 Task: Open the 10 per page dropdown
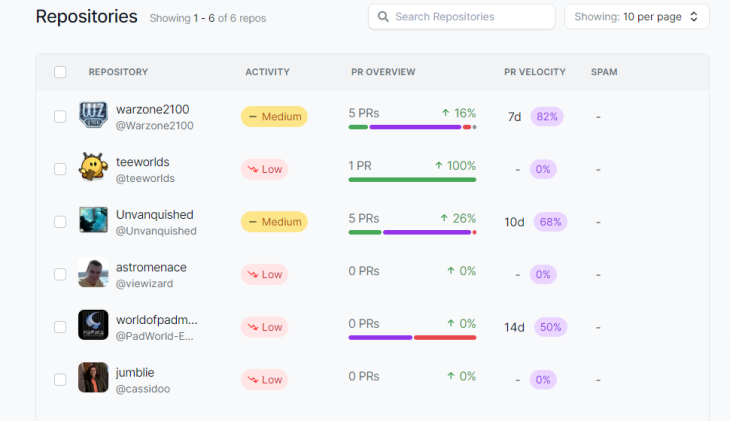click(636, 17)
